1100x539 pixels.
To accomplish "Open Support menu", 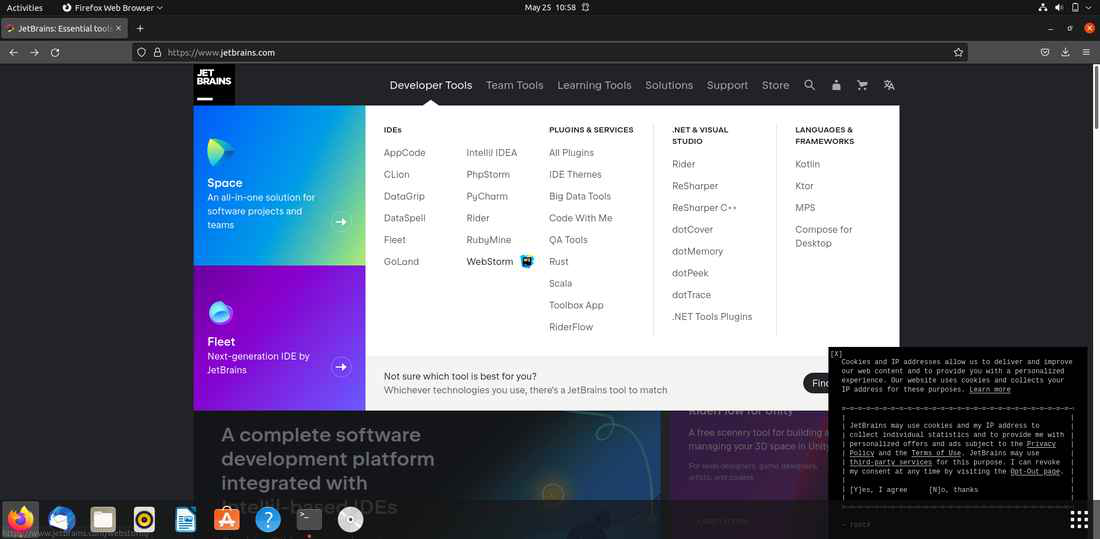I will tap(727, 85).
